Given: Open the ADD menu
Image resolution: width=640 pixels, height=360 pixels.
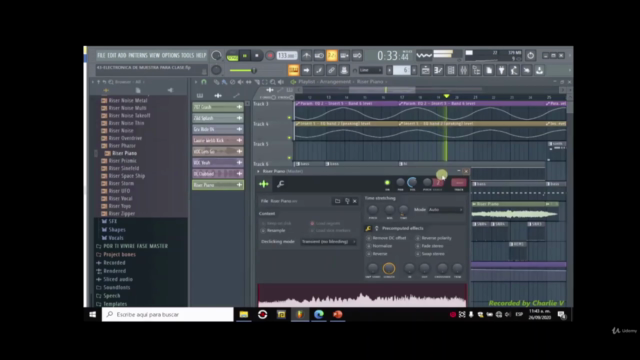Looking at the screenshot, I should click(122, 56).
